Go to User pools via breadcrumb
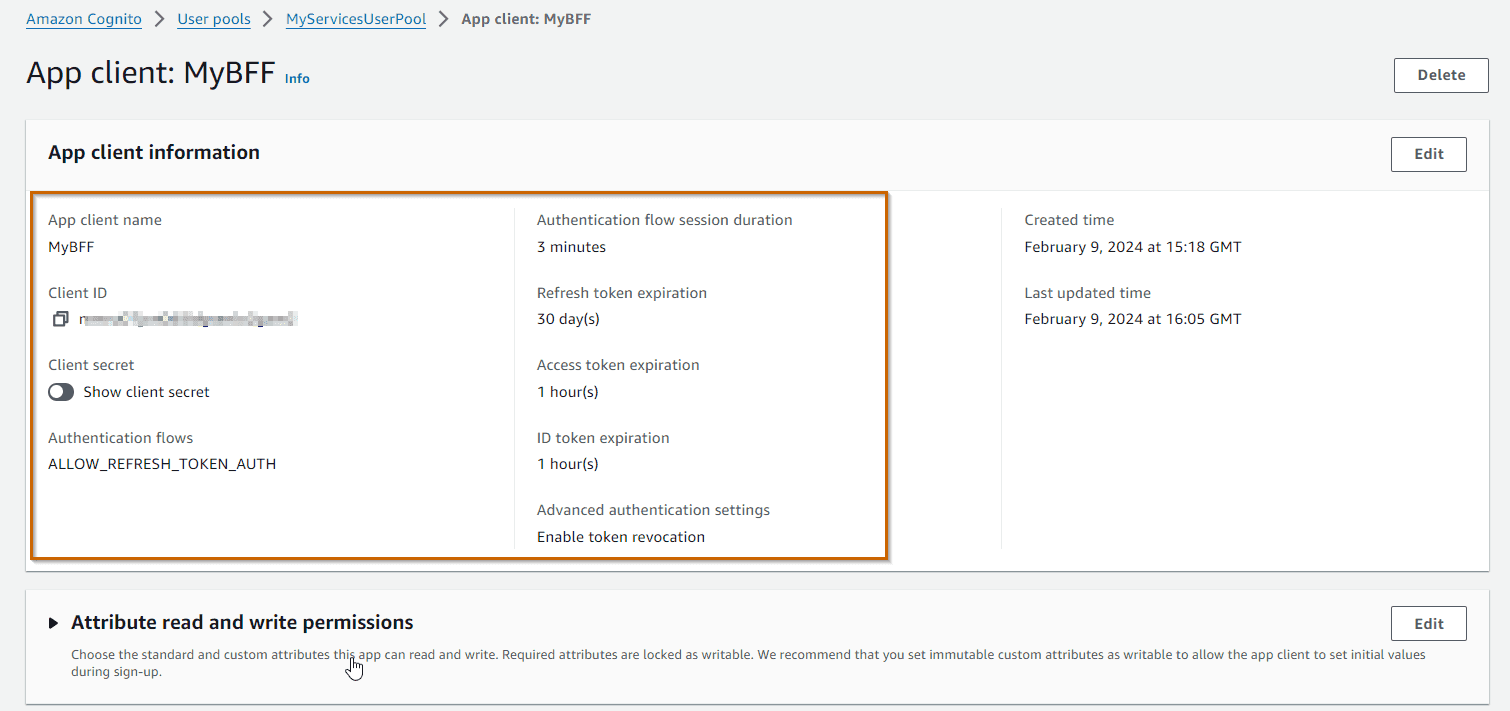The height and width of the screenshot is (711, 1510). coord(213,19)
